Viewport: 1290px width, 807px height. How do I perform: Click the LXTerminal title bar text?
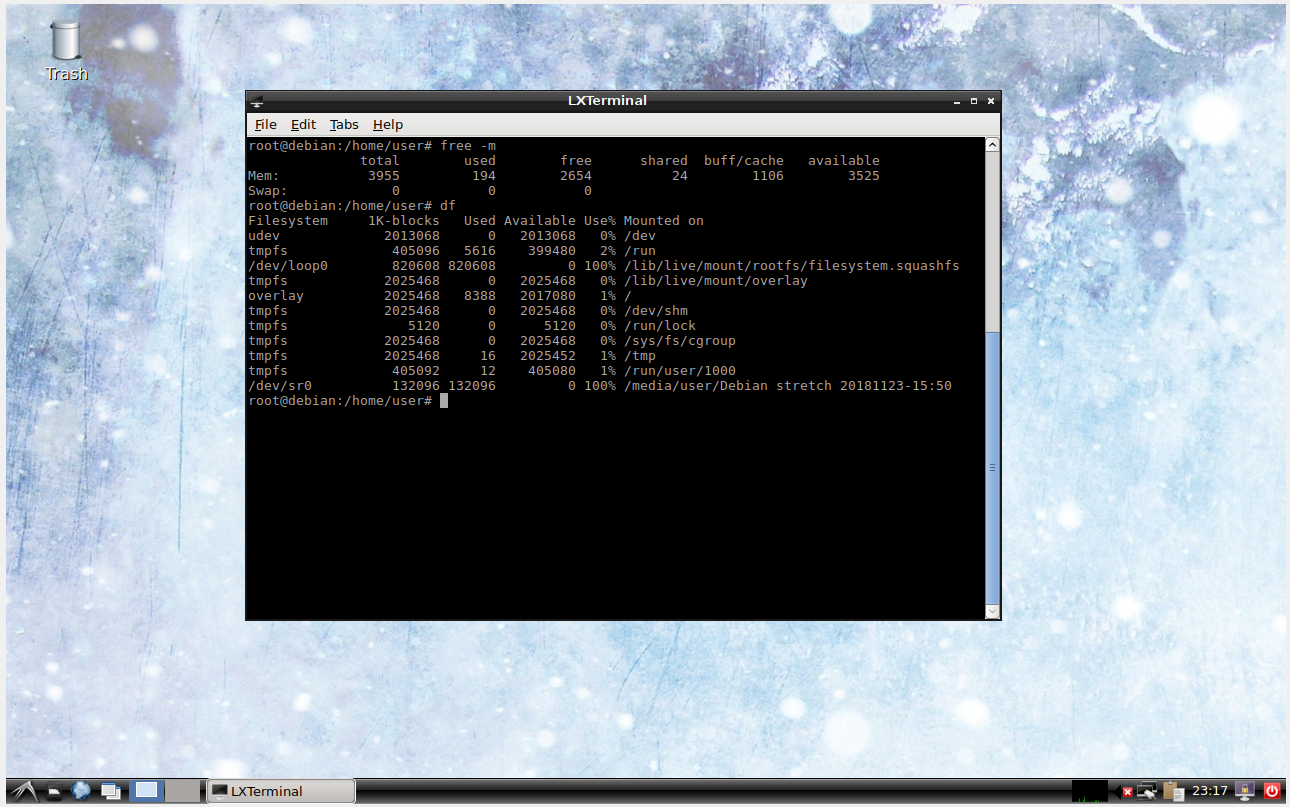pos(607,101)
